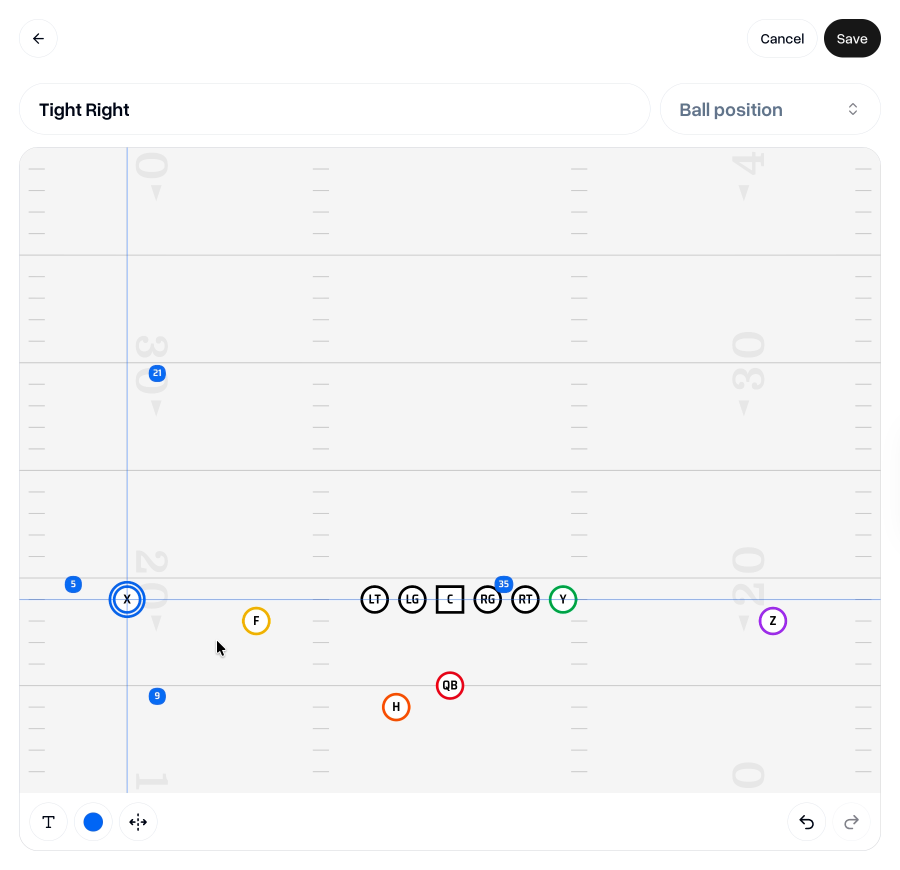Screen dimensions: 900x870
Task: Open the blue color picker swatch
Action: (93, 822)
